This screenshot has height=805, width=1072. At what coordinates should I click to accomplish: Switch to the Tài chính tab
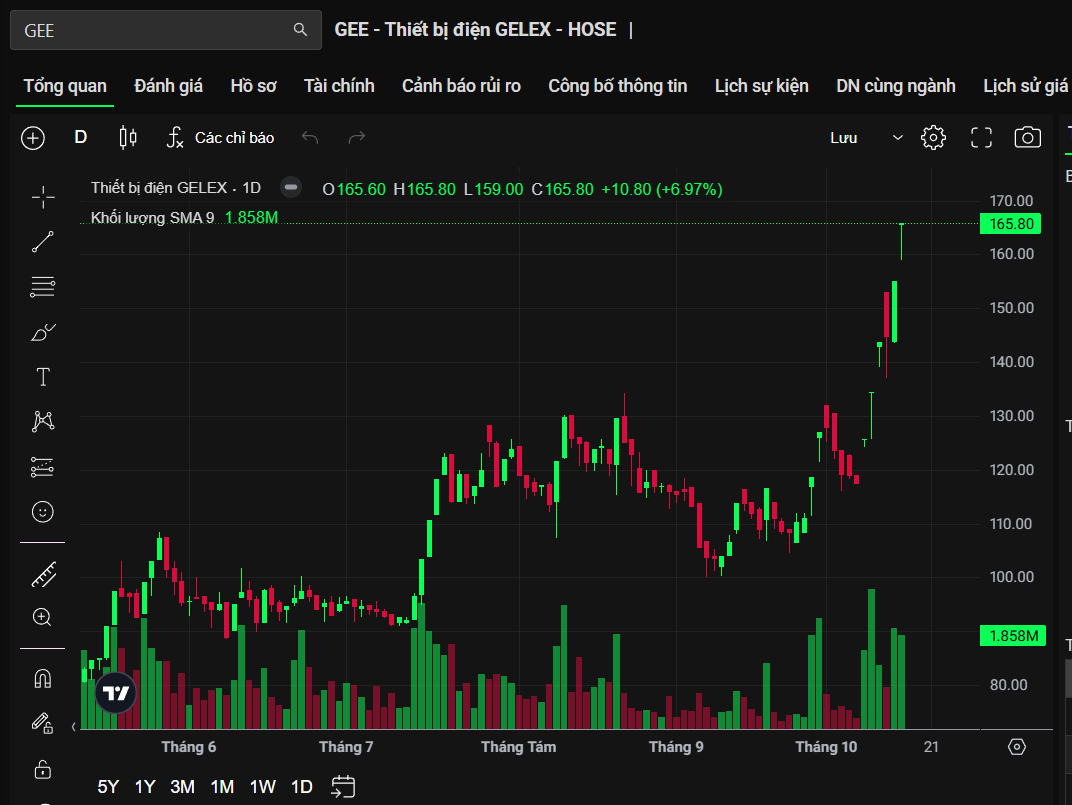tap(339, 86)
